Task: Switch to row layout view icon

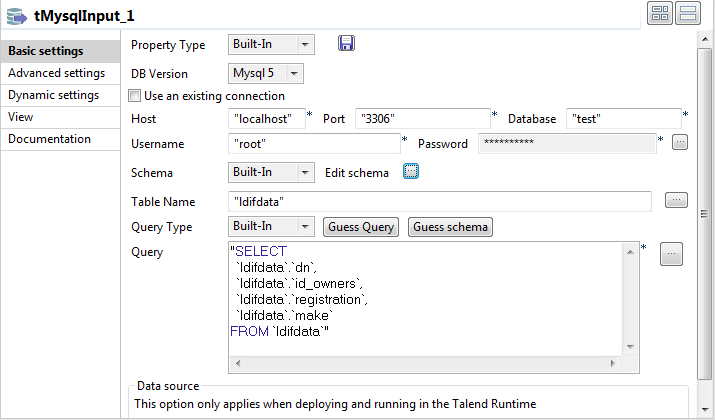Action: coord(687,13)
